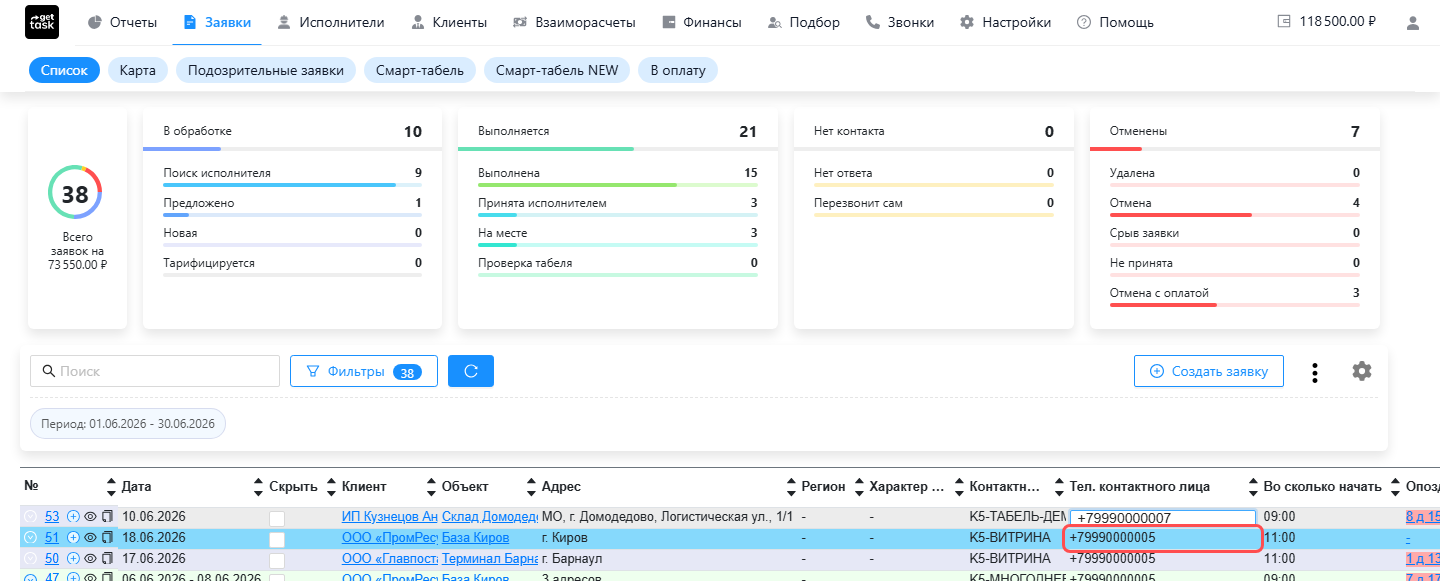Sort table by Дата column arrows
The image size is (1440, 581).
coord(111,487)
